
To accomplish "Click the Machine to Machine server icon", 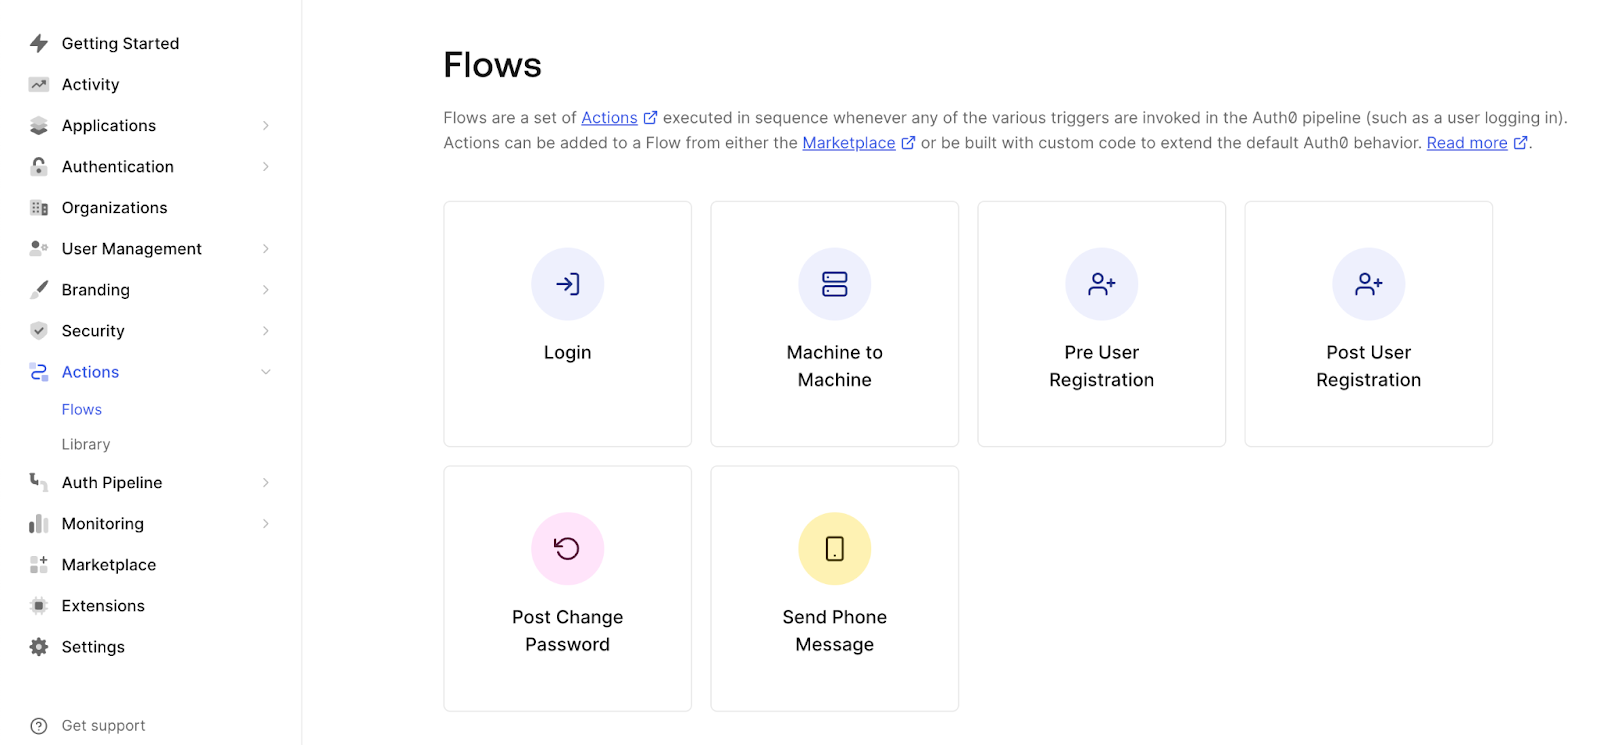I will tap(835, 284).
